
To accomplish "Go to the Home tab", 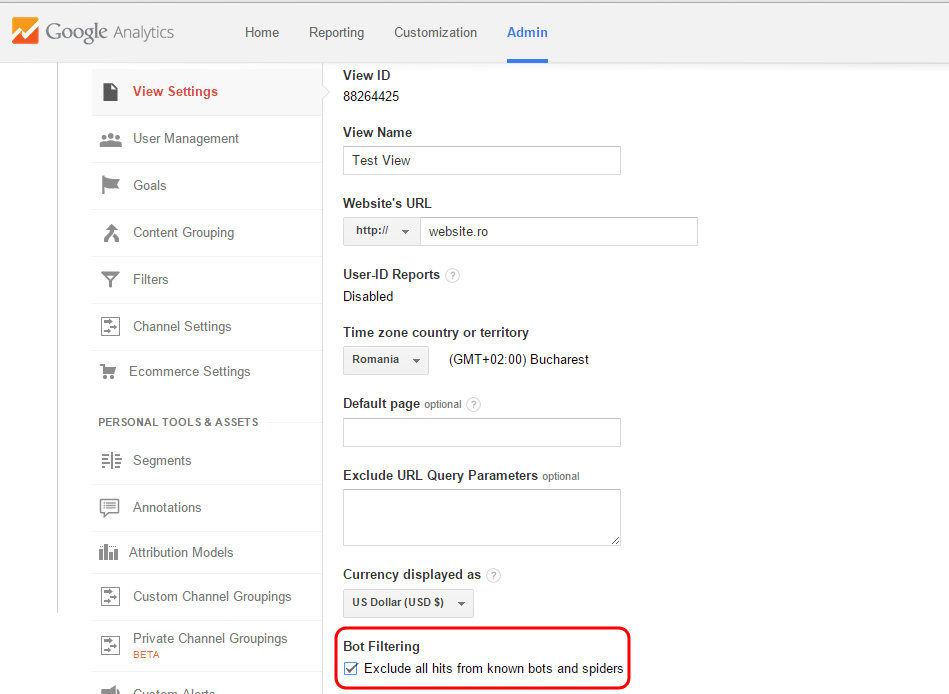I will click(x=262, y=33).
